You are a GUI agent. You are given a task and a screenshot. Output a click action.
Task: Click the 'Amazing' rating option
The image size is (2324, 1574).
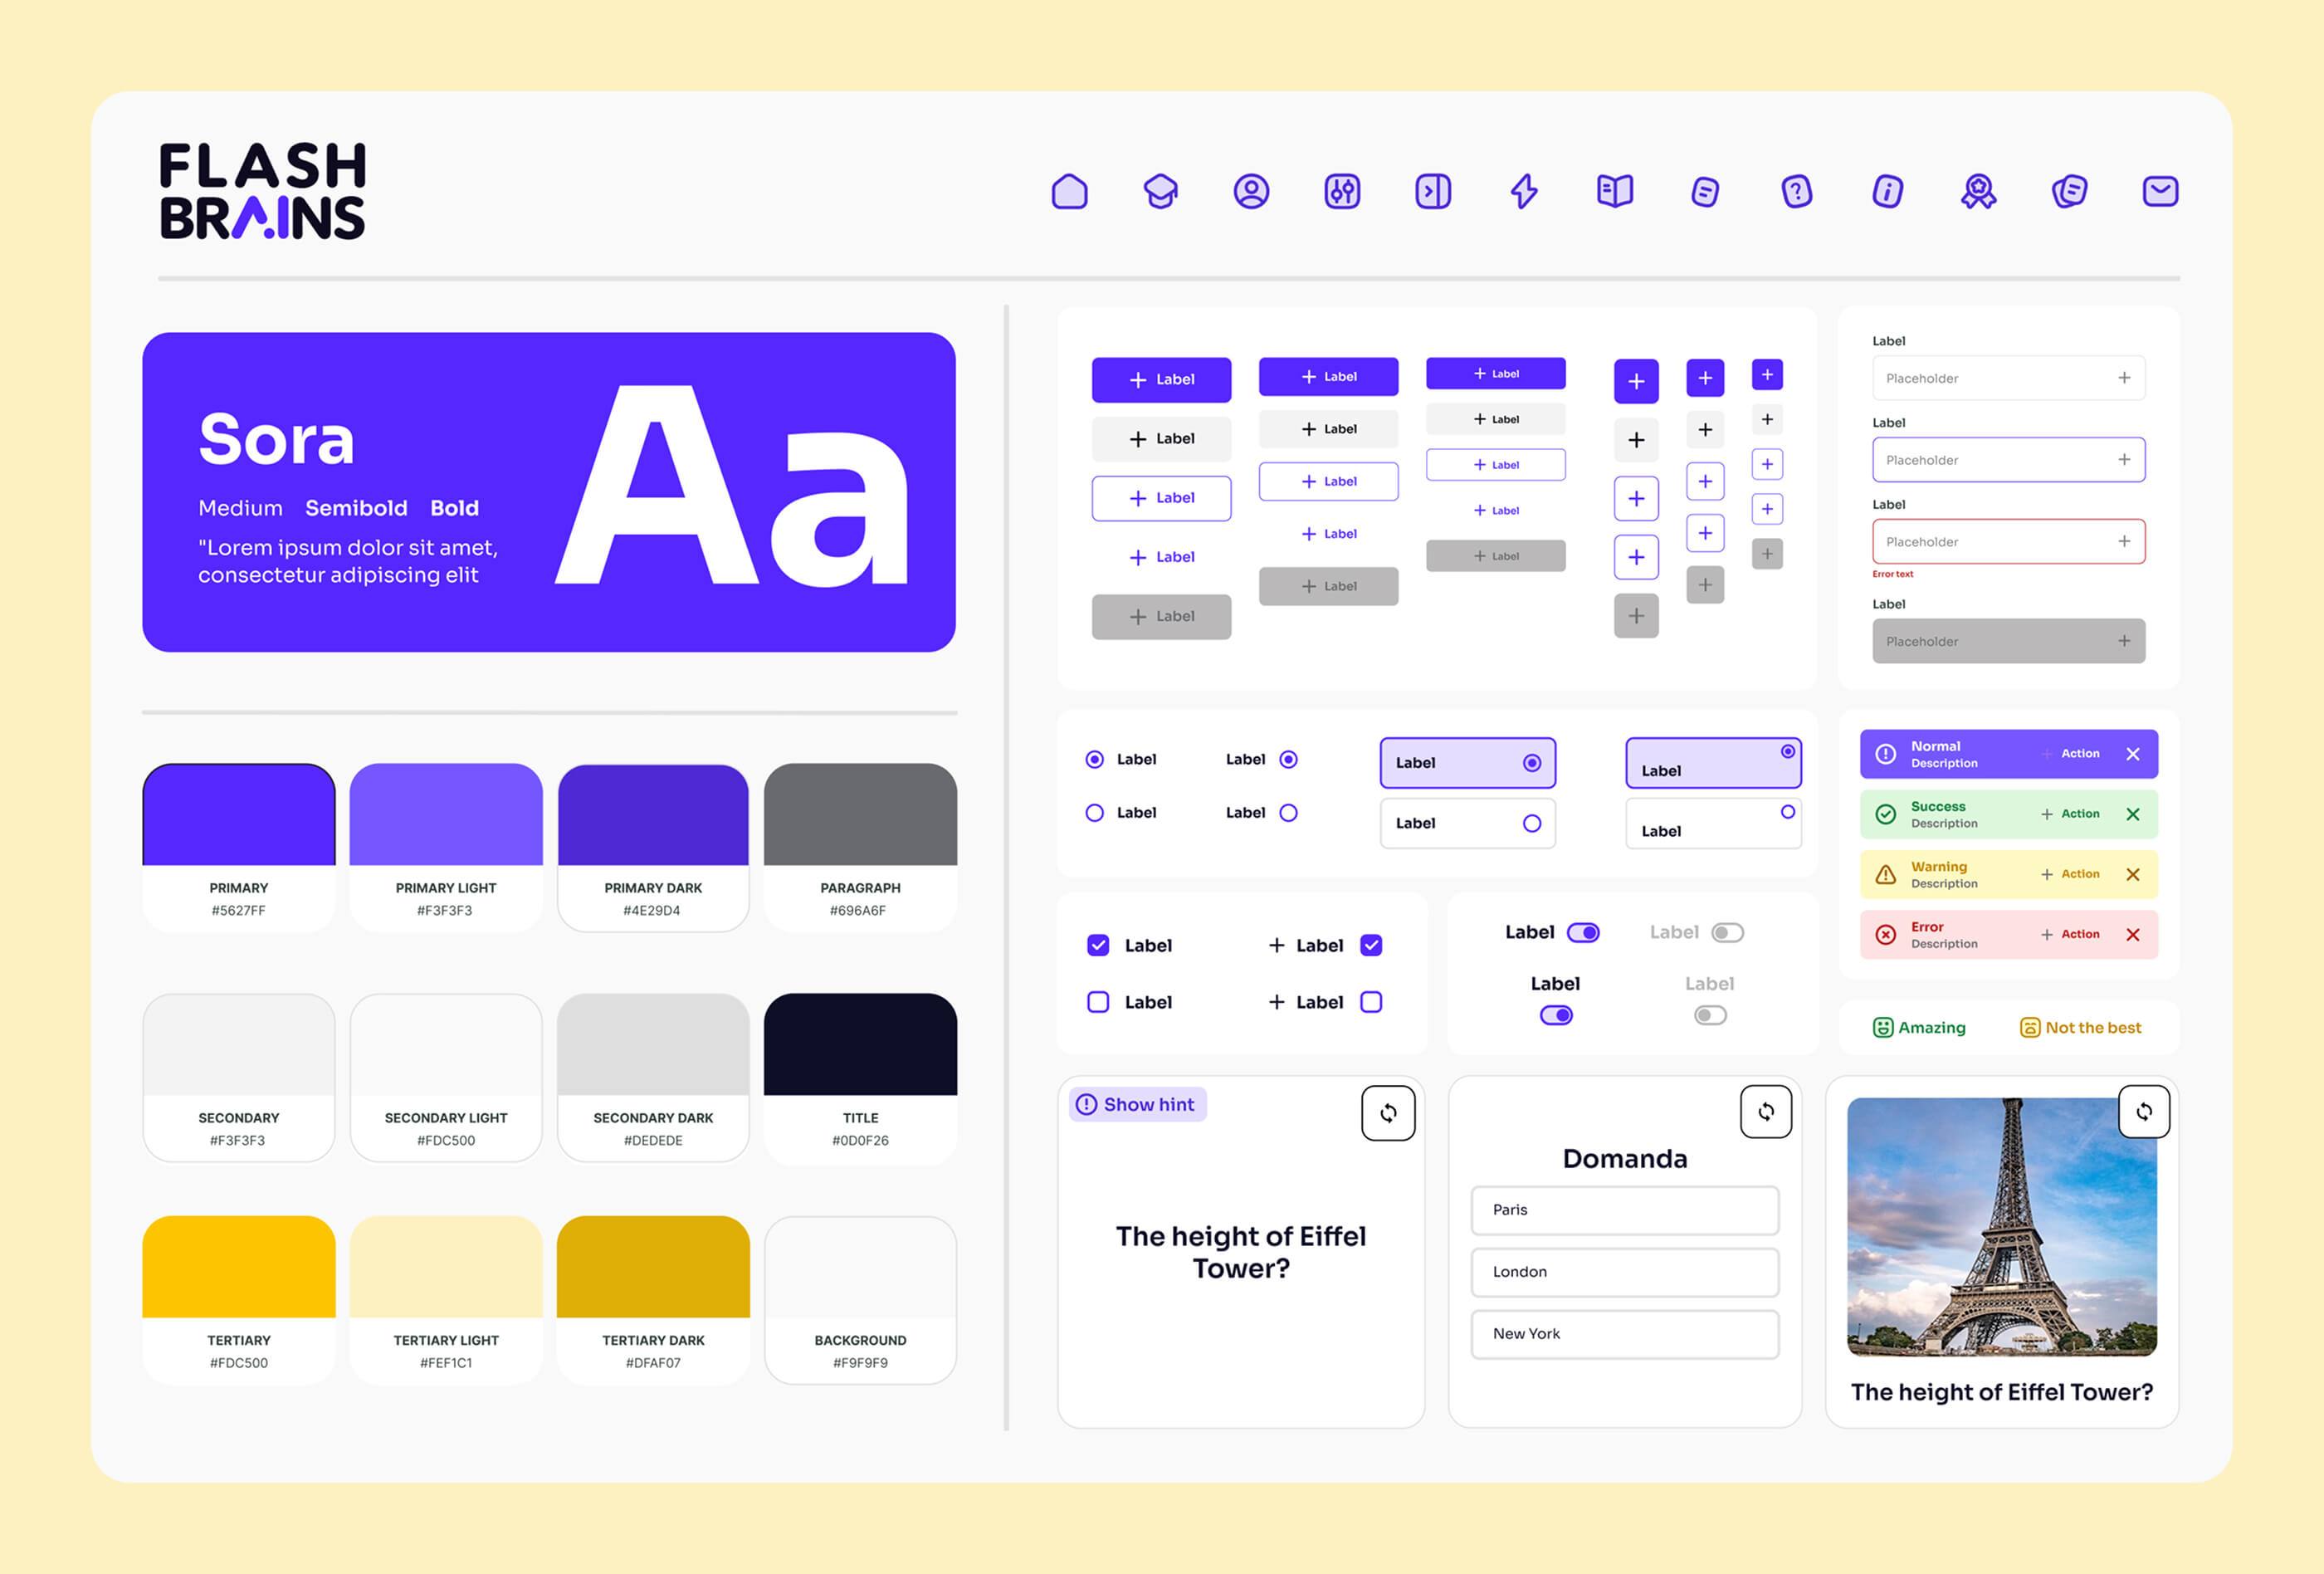click(x=1919, y=1027)
